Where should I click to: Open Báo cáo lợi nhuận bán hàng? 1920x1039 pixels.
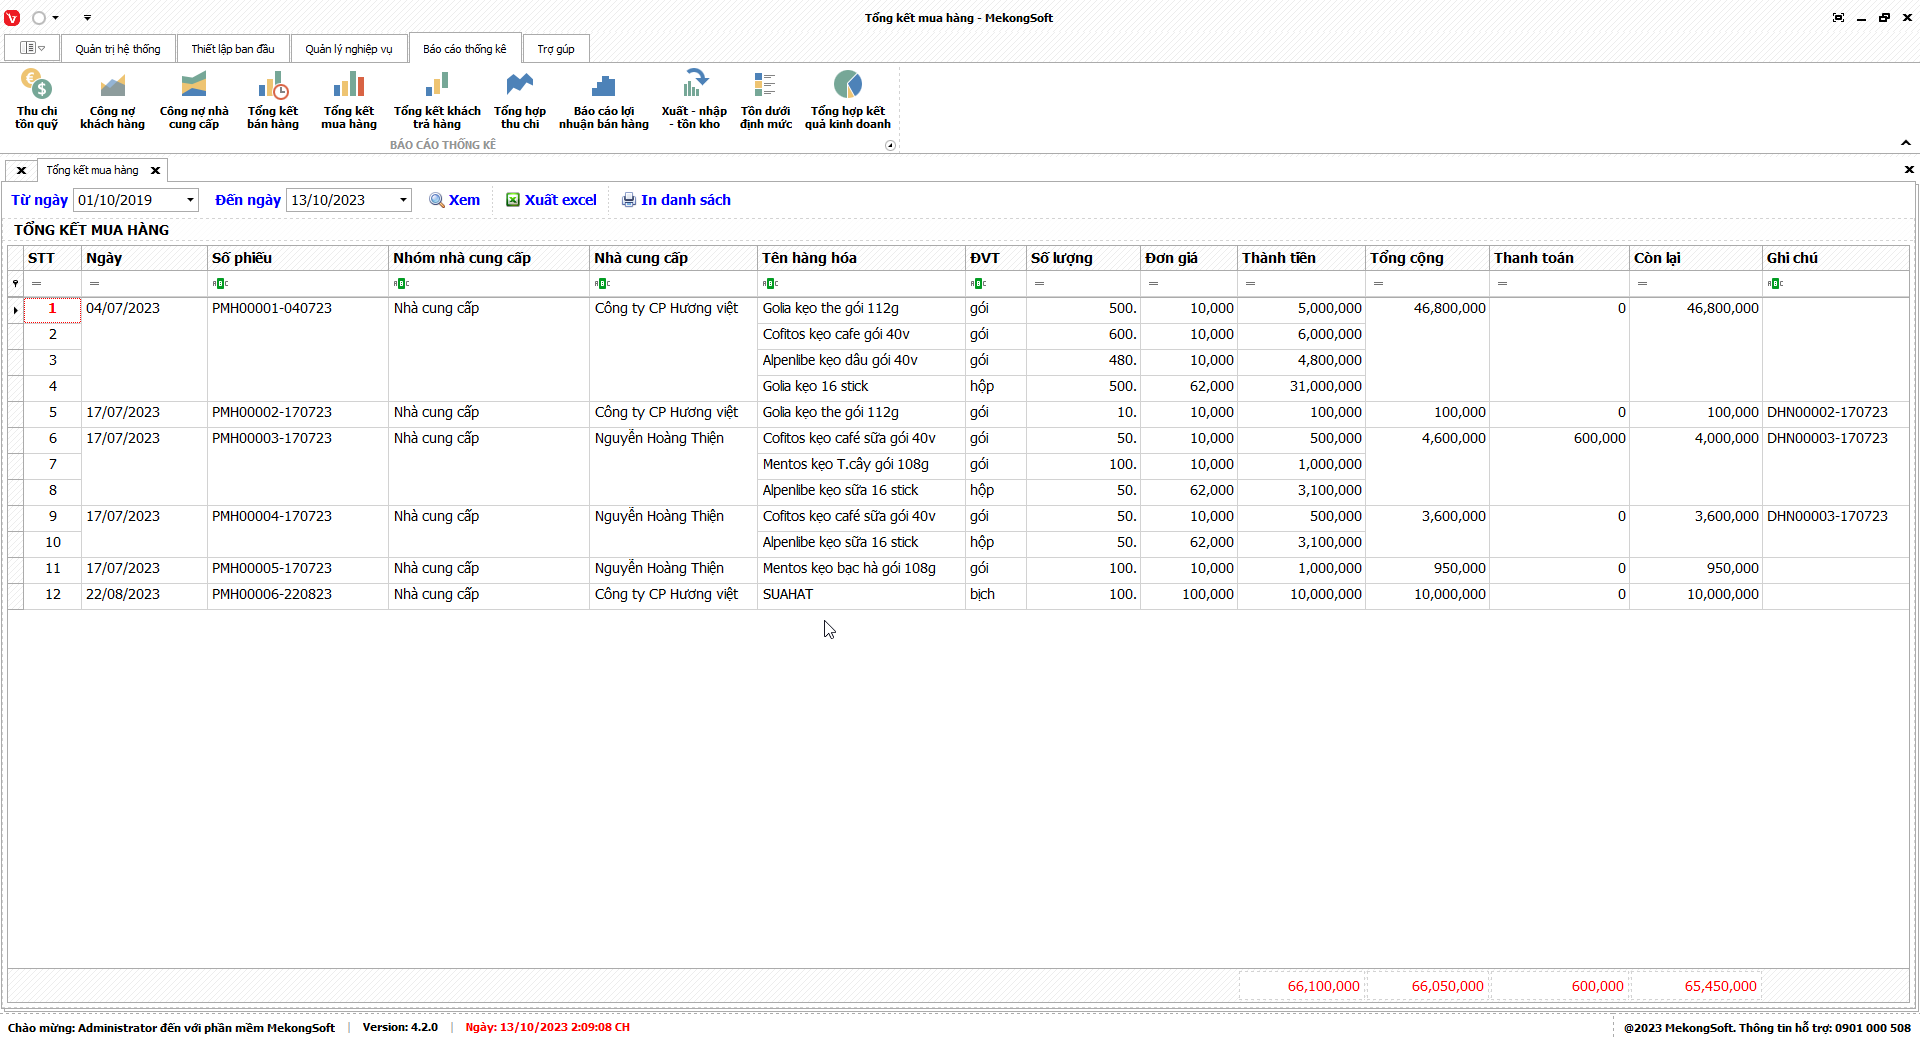603,99
